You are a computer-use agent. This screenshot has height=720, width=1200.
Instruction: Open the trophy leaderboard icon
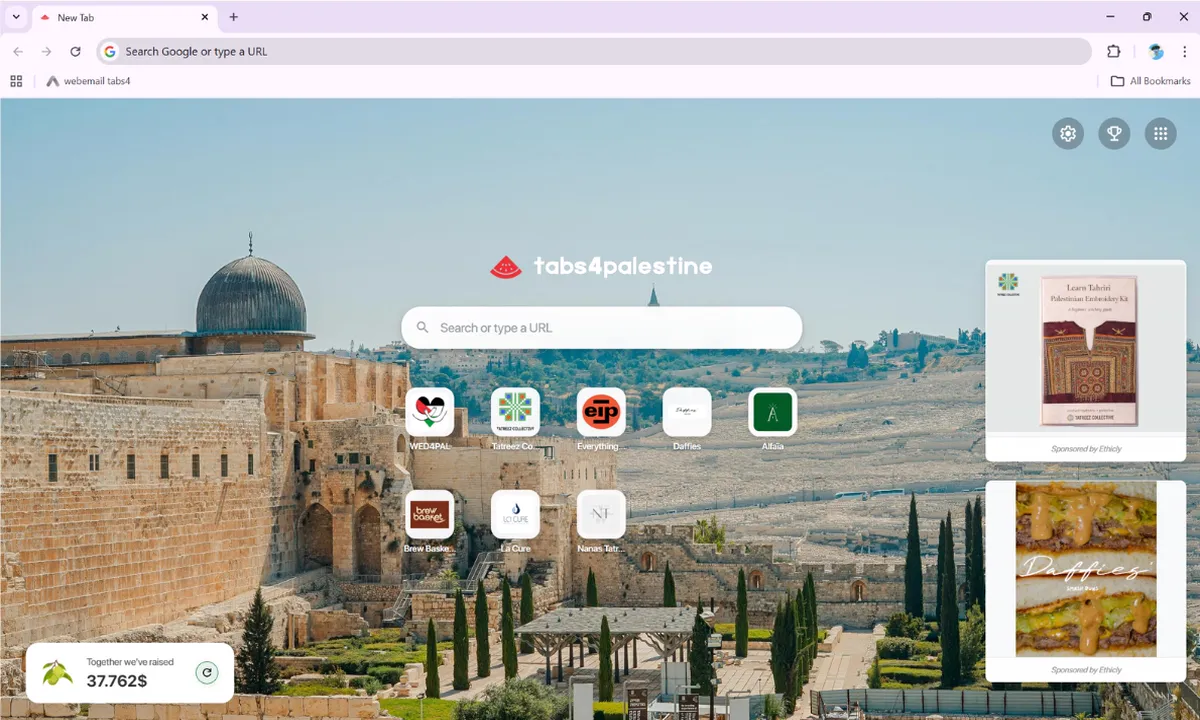pyautogui.click(x=1114, y=134)
